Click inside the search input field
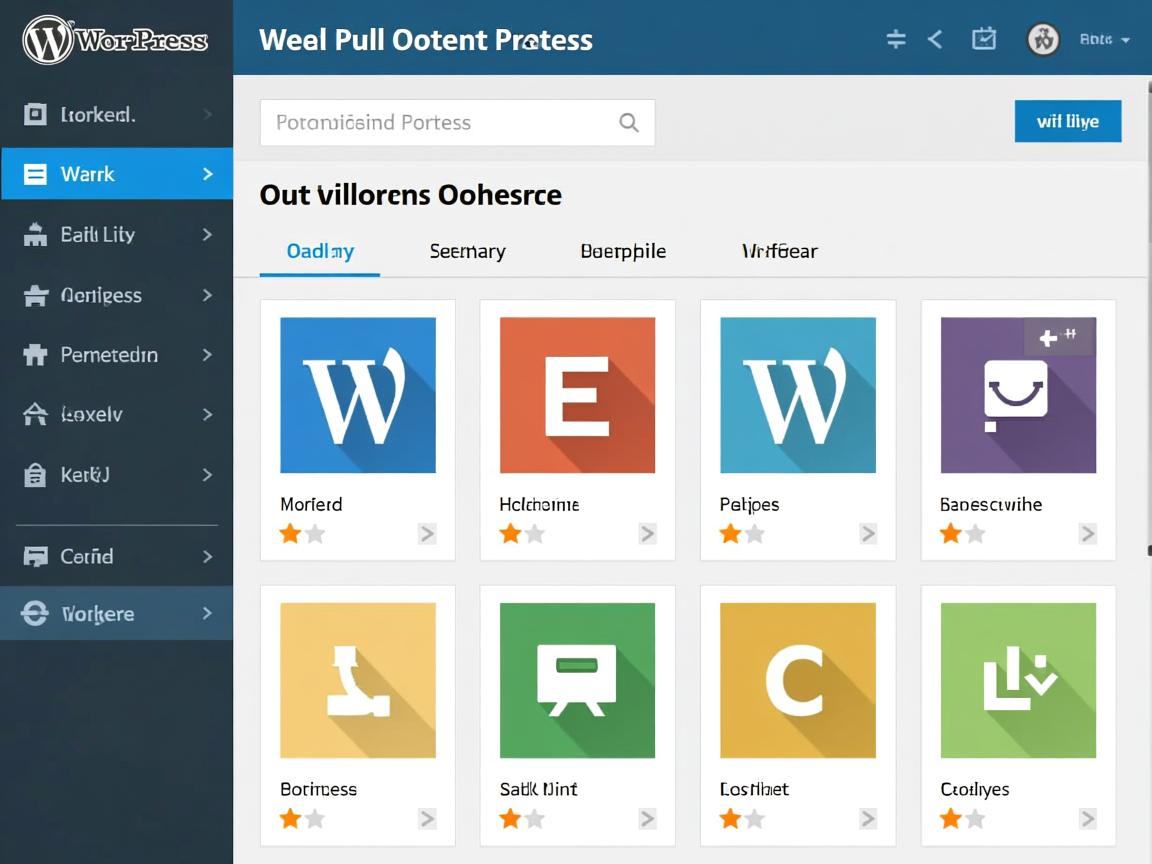Image resolution: width=1152 pixels, height=864 pixels. 440,123
